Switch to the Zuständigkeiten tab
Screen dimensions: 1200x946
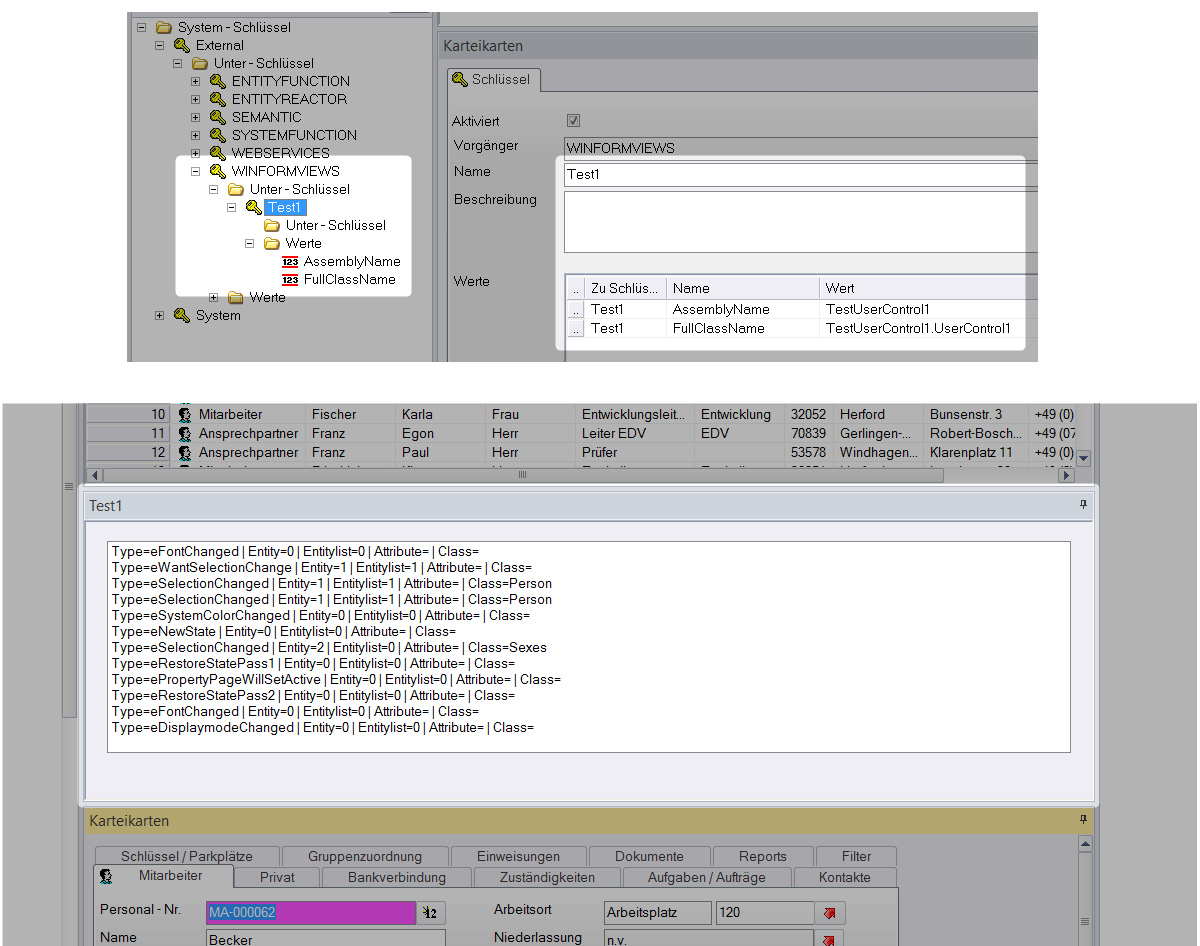click(546, 877)
